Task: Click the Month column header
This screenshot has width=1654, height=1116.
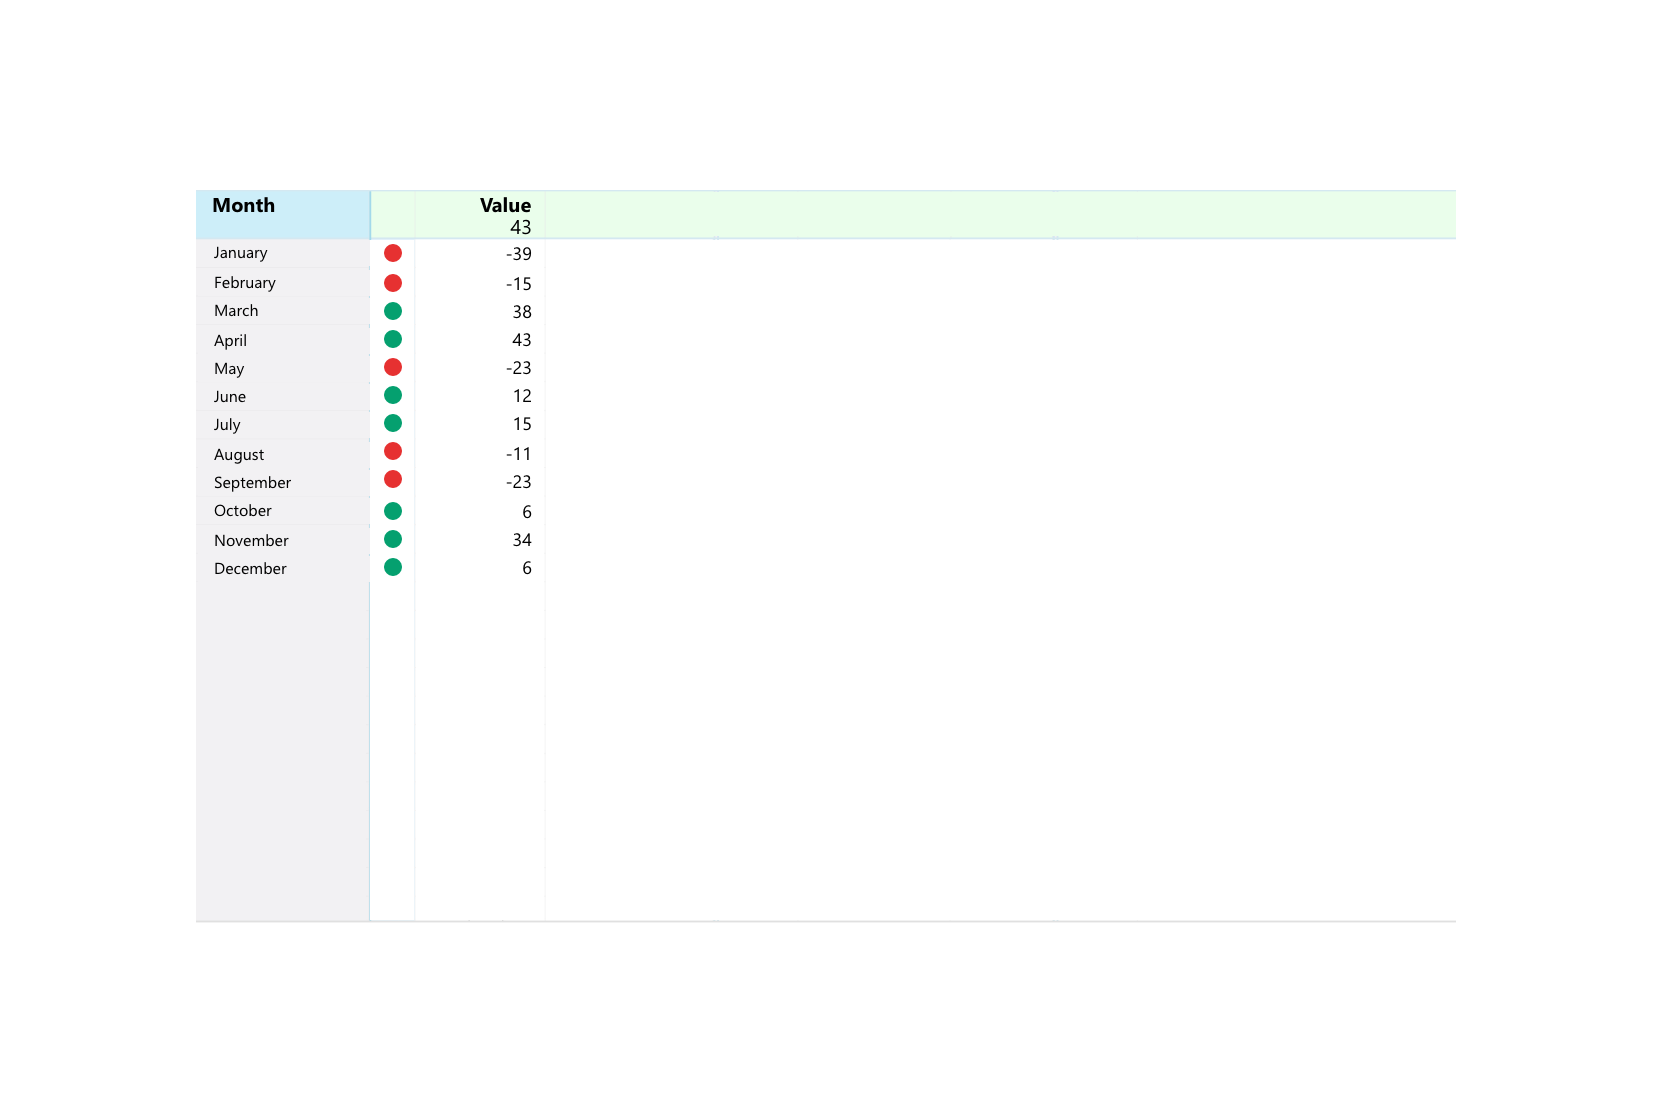Action: tap(243, 205)
